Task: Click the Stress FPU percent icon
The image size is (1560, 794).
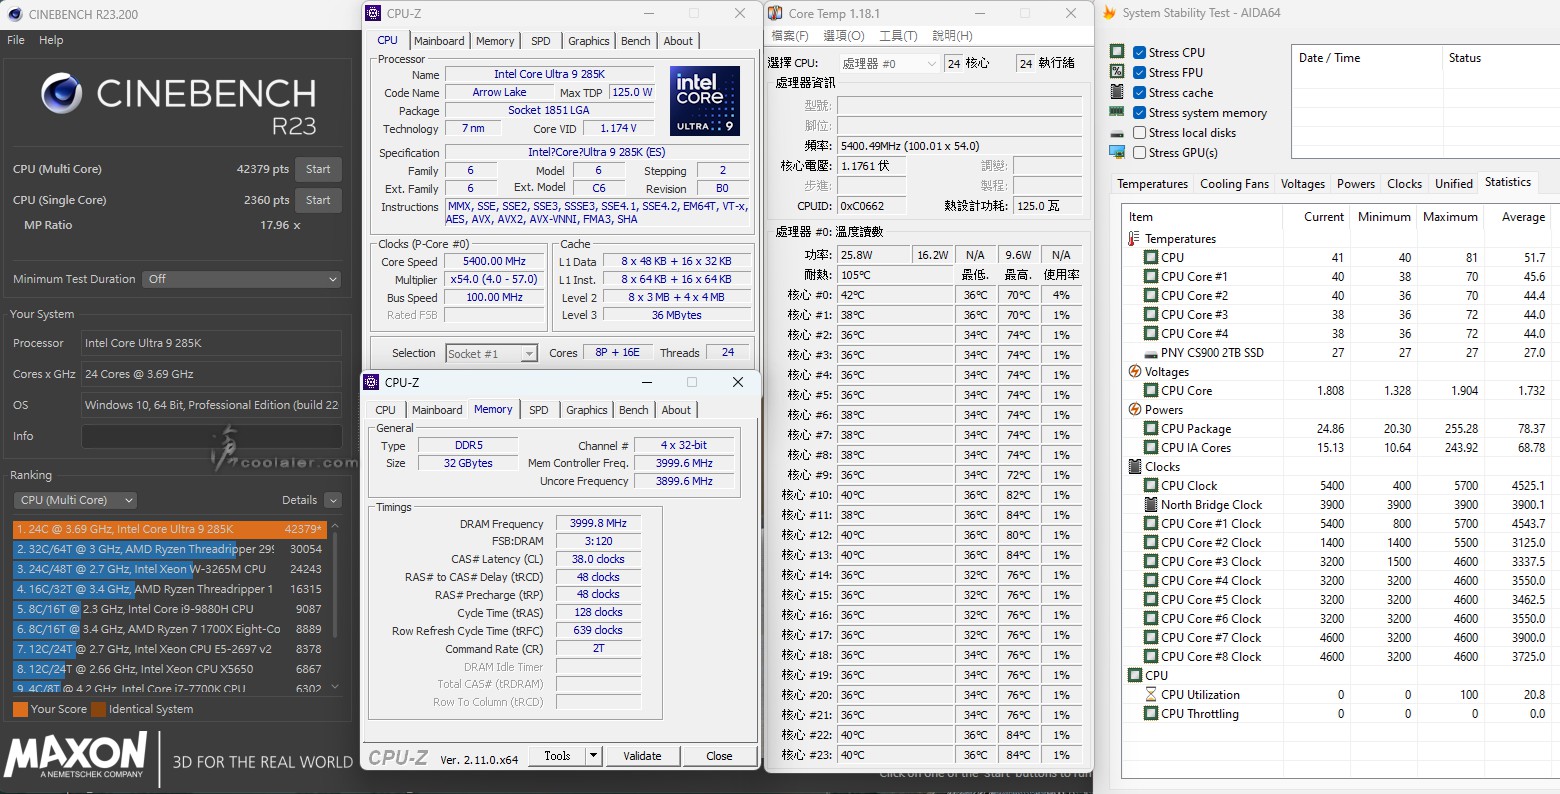Action: (1117, 72)
